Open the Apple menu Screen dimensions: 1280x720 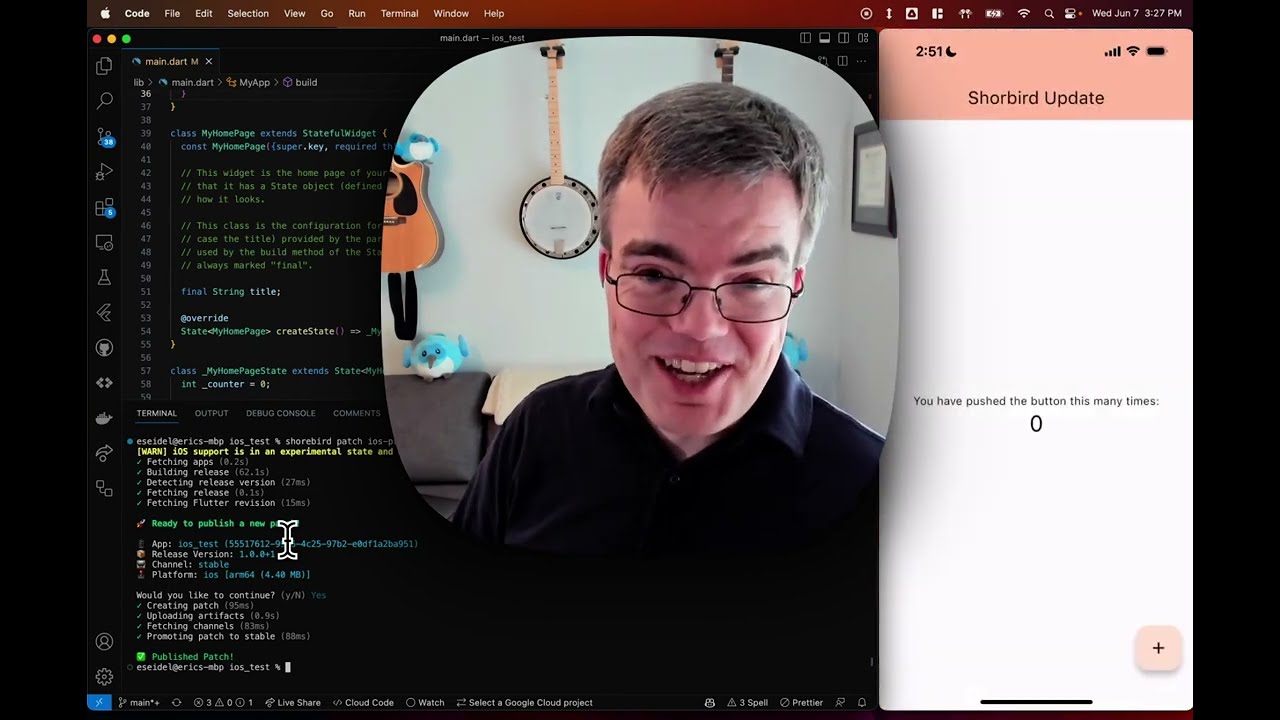coord(105,13)
